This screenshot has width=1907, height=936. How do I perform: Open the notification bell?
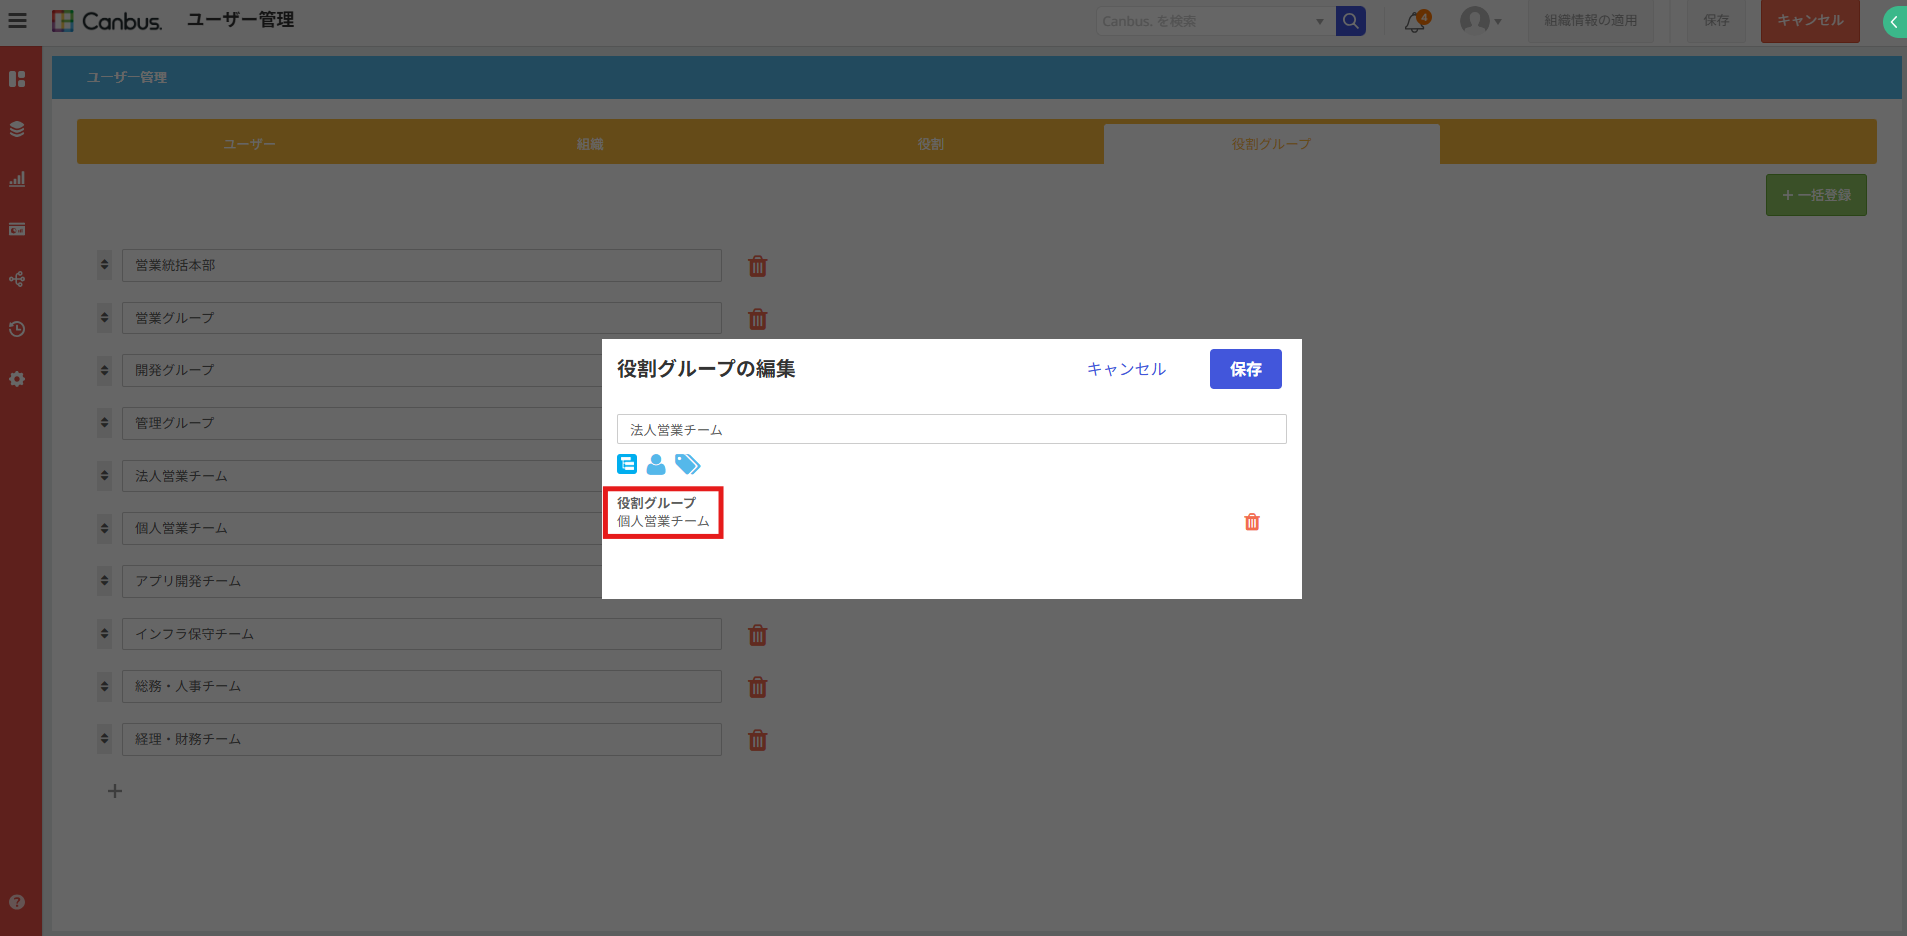[1414, 22]
